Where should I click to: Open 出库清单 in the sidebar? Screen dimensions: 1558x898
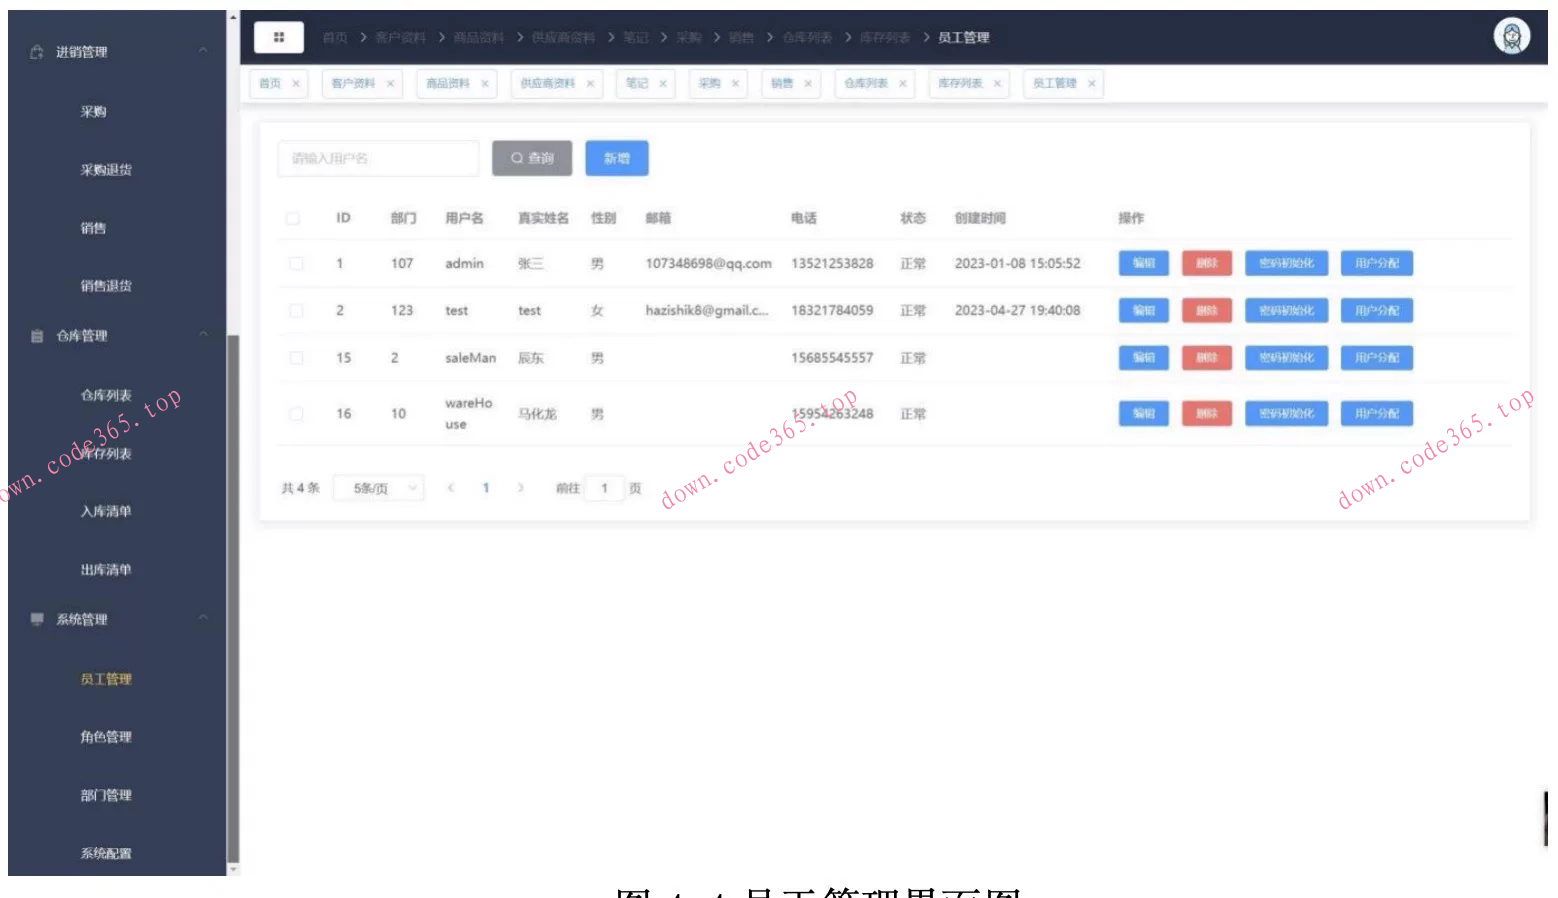(106, 570)
